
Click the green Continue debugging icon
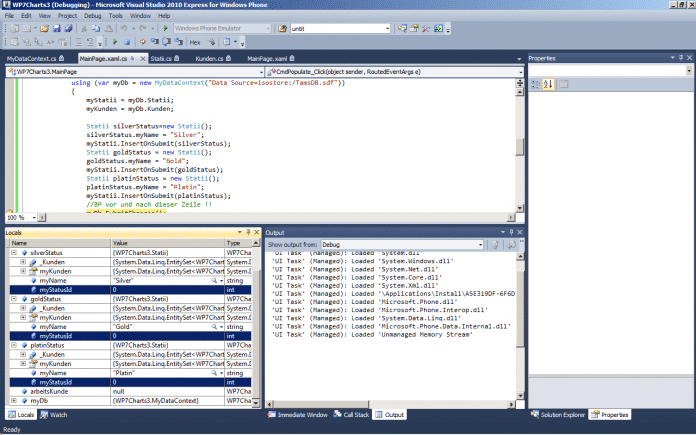coord(115,42)
